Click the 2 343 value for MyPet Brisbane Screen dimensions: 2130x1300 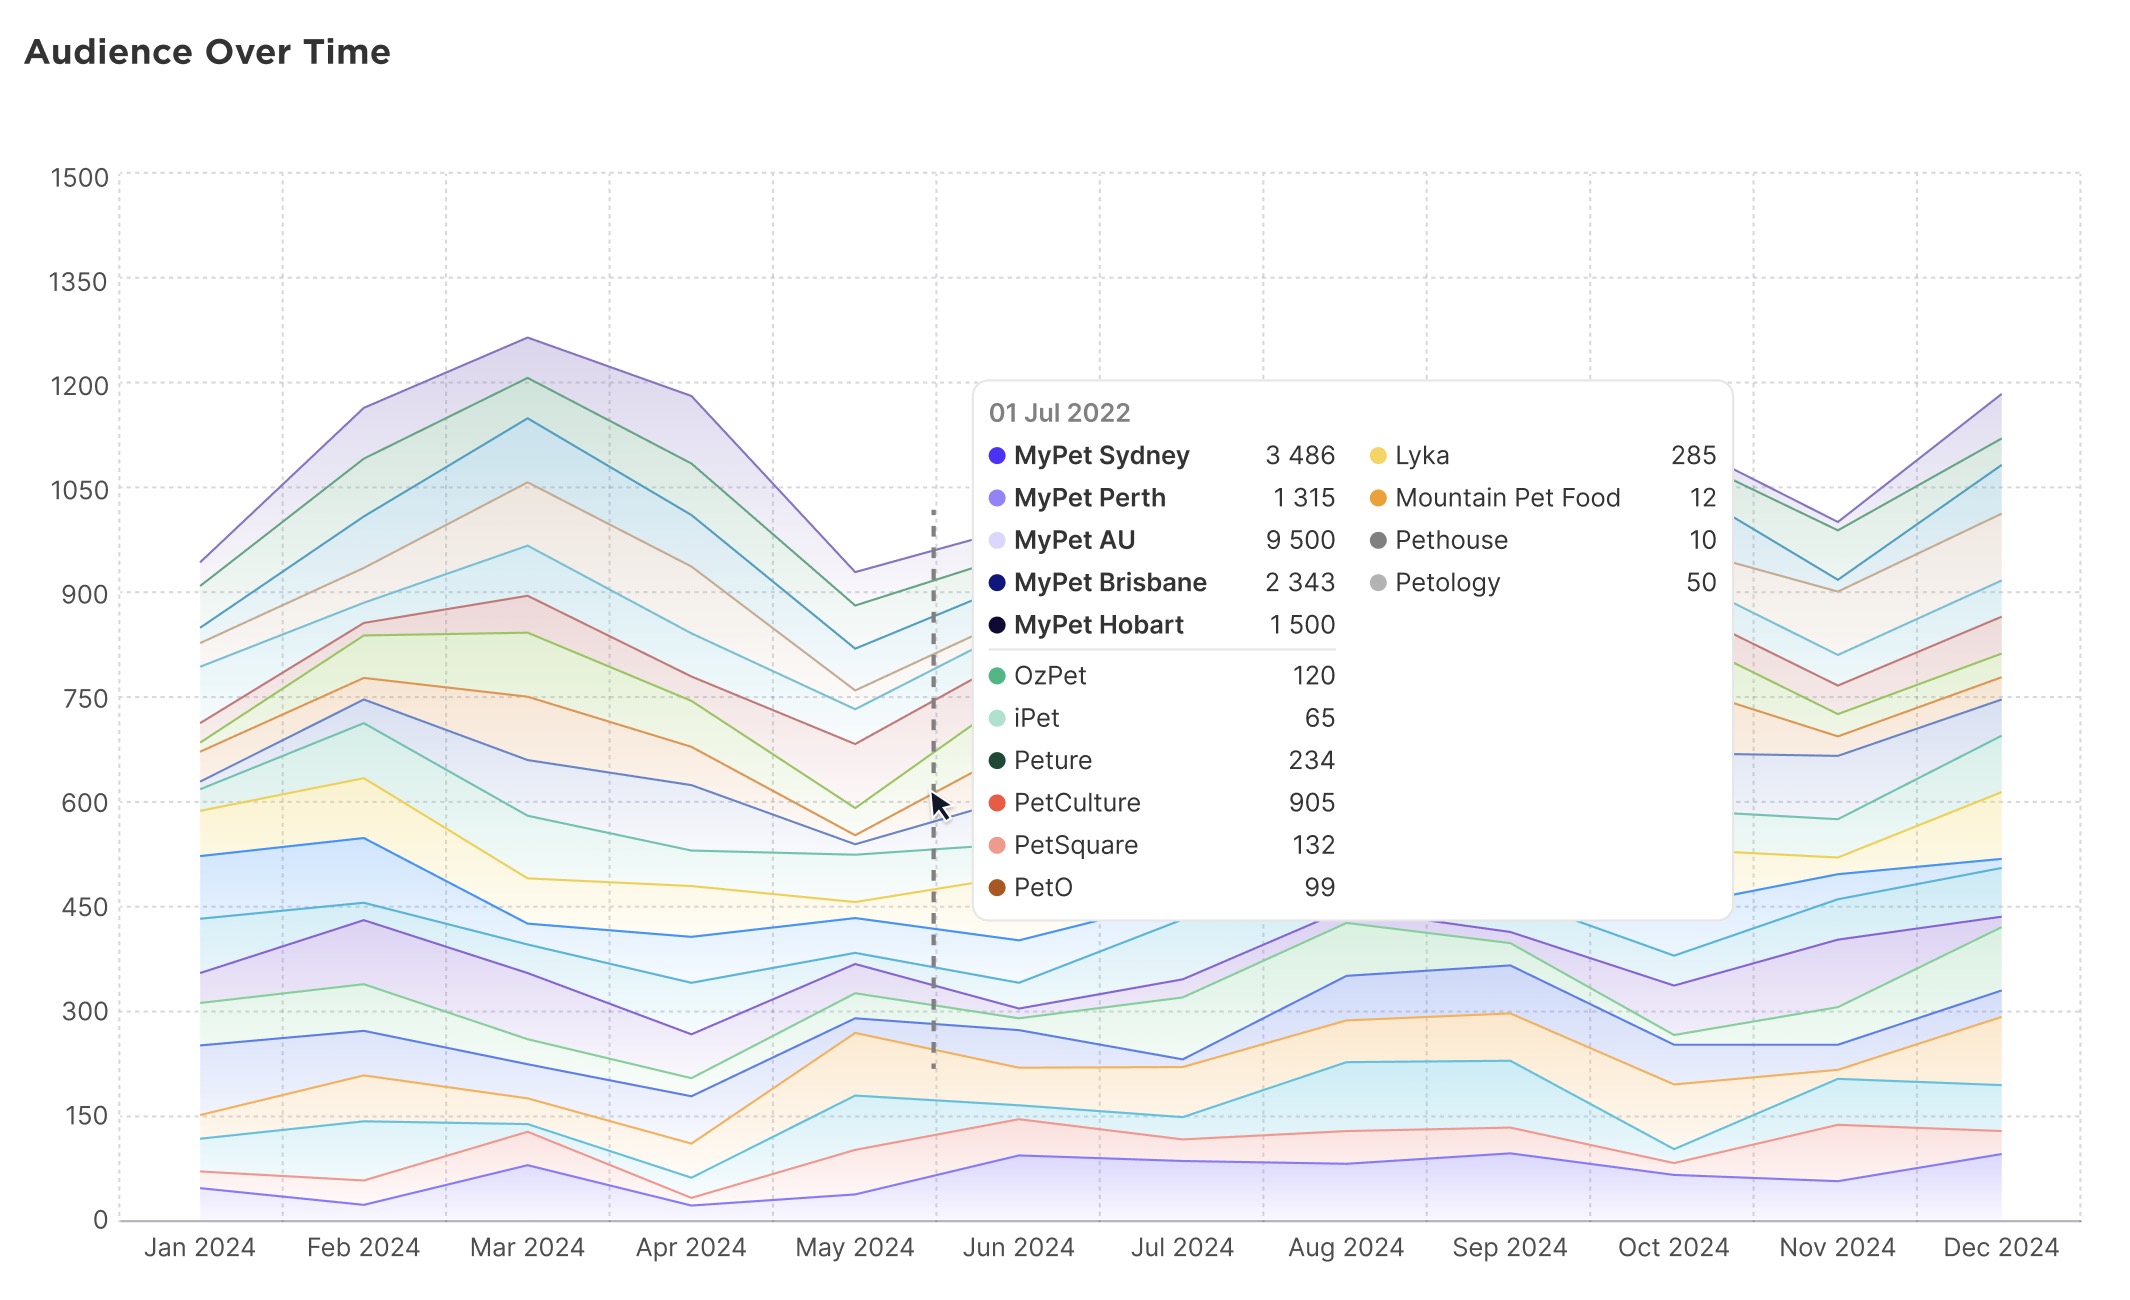click(1300, 583)
